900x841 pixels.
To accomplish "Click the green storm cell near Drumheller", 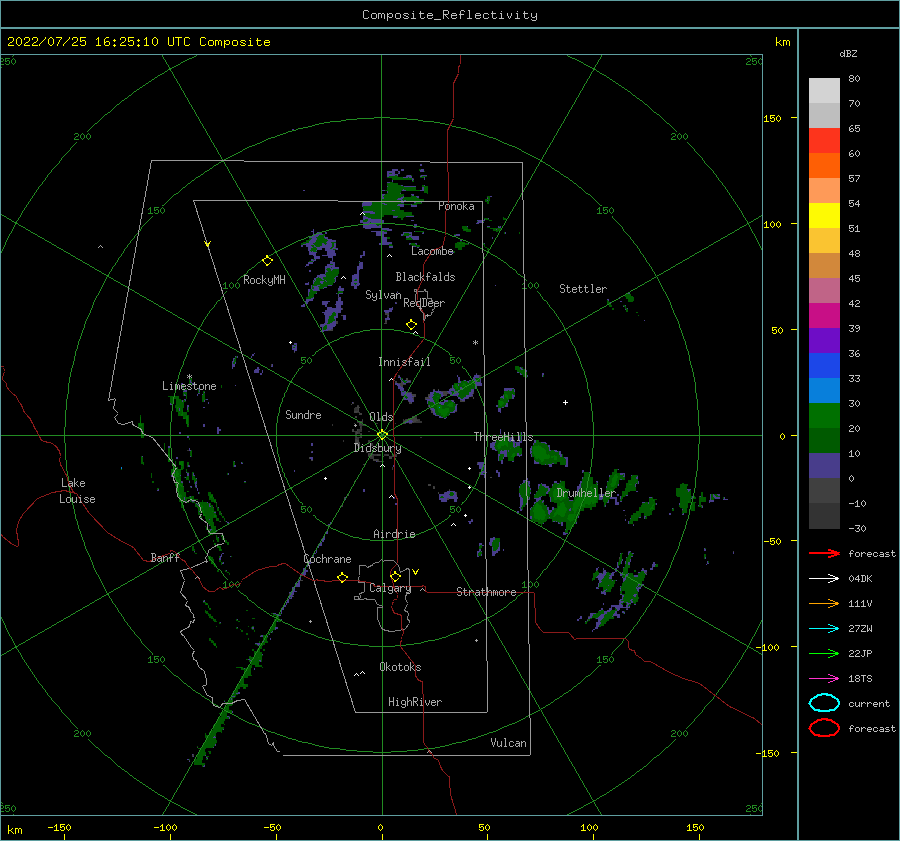I will [x=560, y=502].
